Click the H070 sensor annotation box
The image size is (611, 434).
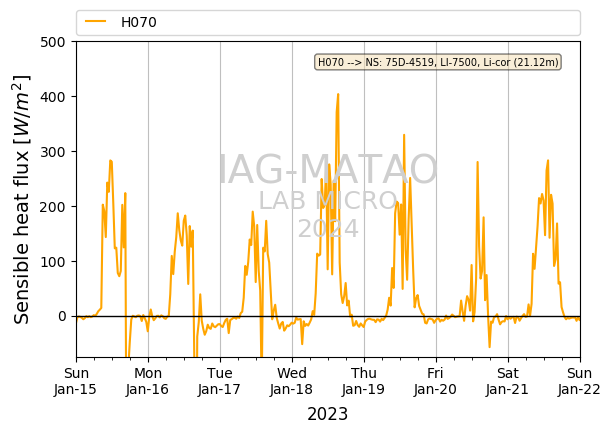click(438, 62)
